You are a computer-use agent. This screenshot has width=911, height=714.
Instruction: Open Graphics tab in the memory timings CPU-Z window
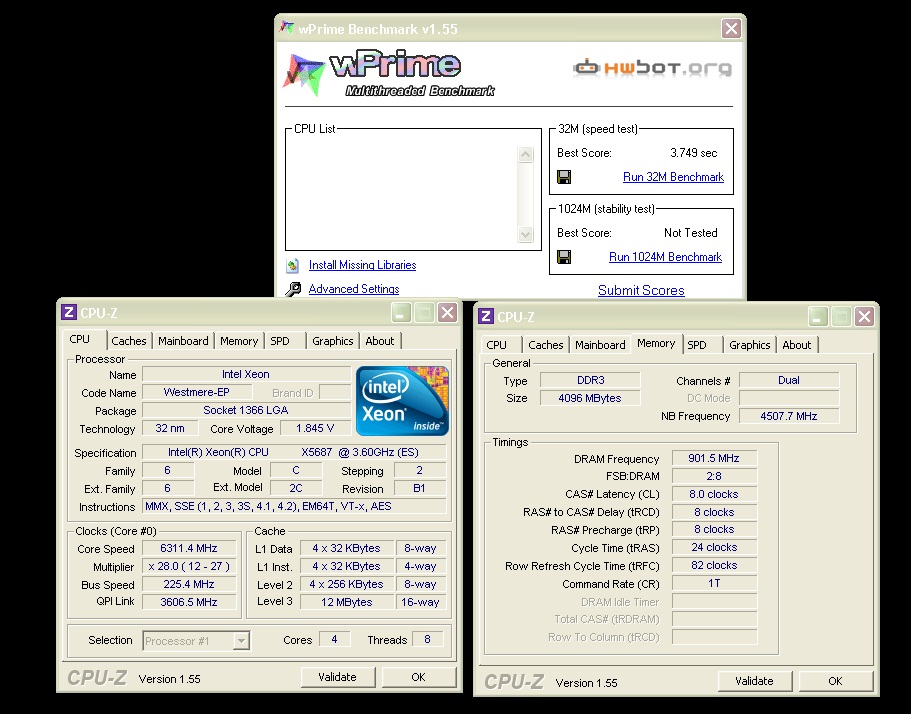[750, 345]
